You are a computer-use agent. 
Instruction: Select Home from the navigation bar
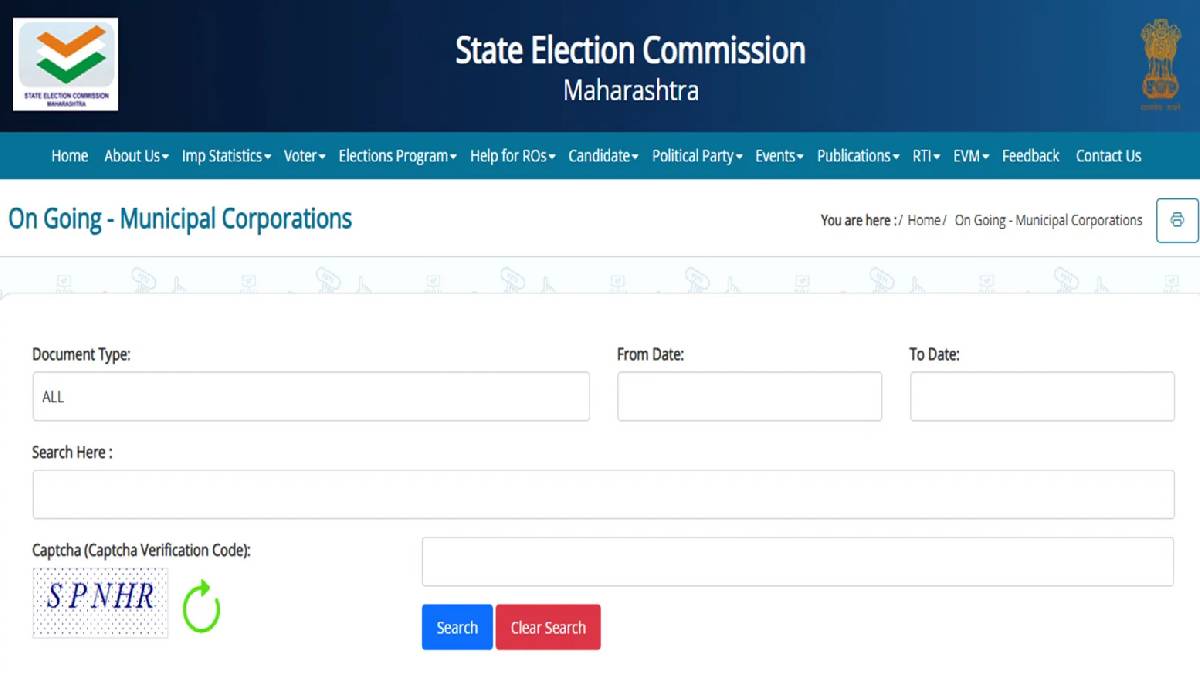point(69,156)
